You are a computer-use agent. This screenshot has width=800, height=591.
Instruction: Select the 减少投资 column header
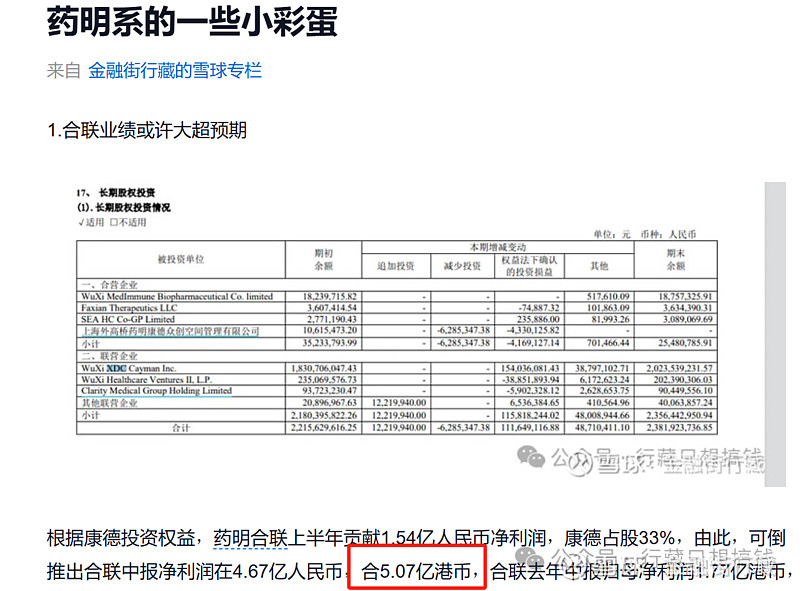tap(462, 266)
